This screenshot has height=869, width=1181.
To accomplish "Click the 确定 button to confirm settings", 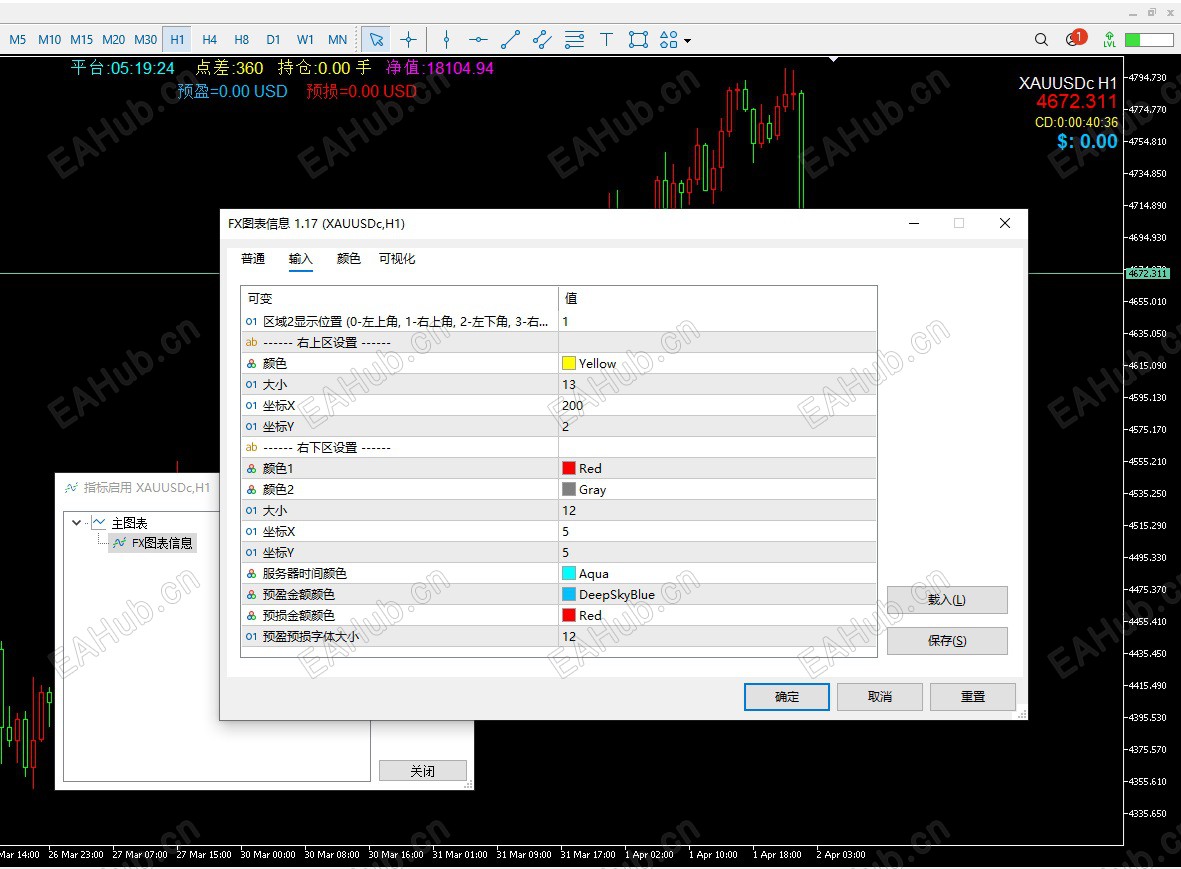I will (x=786, y=696).
